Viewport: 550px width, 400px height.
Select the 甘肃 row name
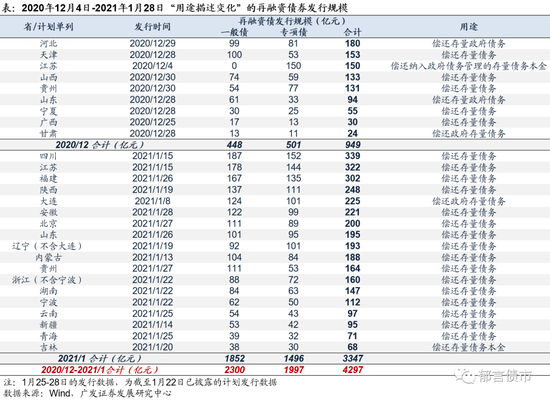tap(48, 133)
